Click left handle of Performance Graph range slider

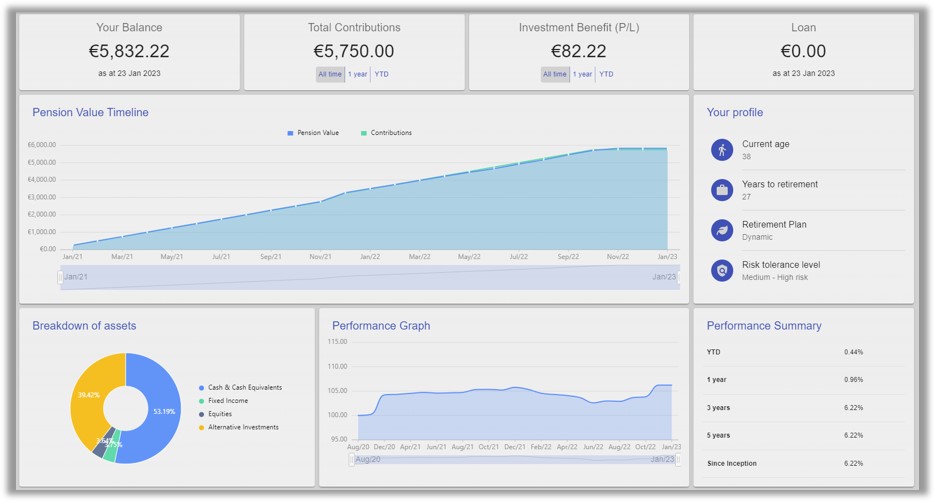pos(351,460)
